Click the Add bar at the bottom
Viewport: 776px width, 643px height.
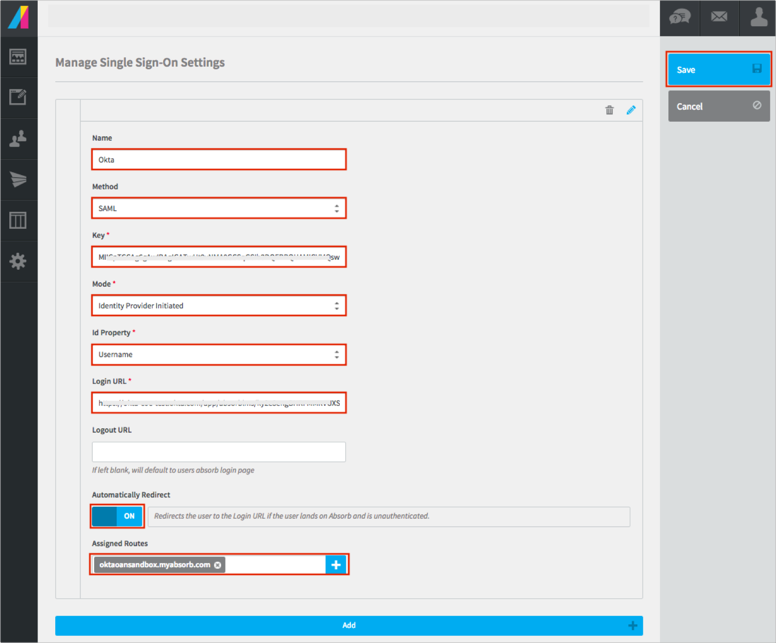348,625
